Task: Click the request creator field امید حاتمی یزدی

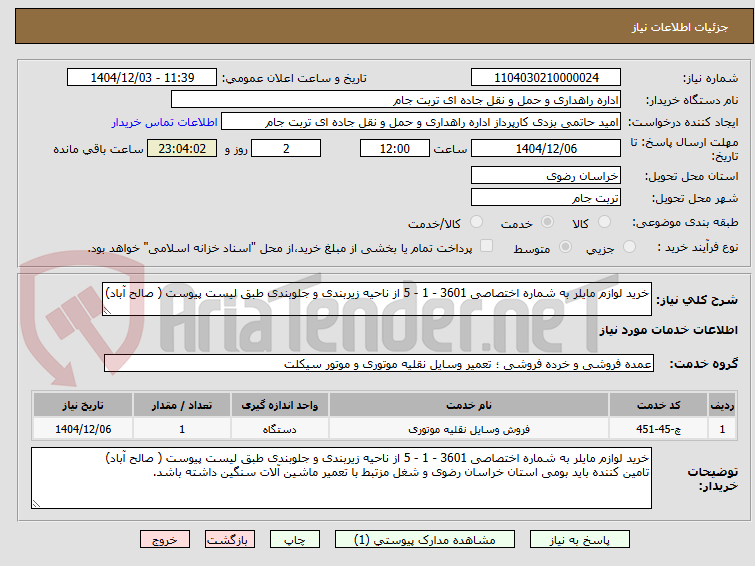Action: 421,122
